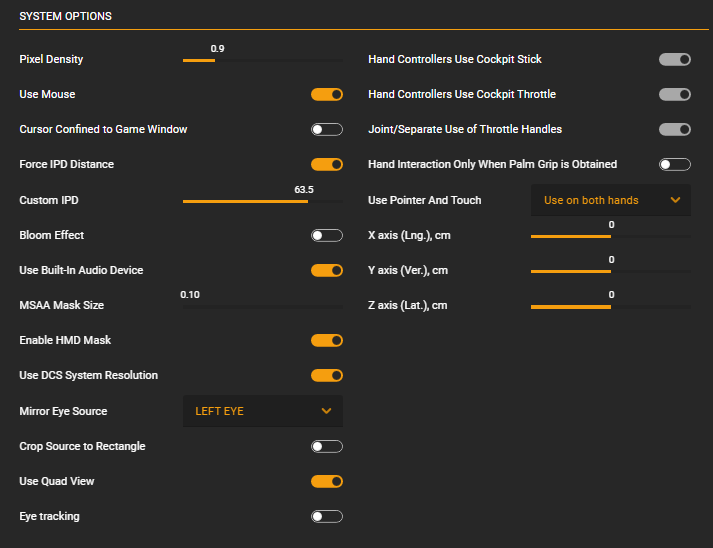Screen dimensions: 713x548
Task: Click the MSAA Mask Size slider
Action: (x=263, y=306)
